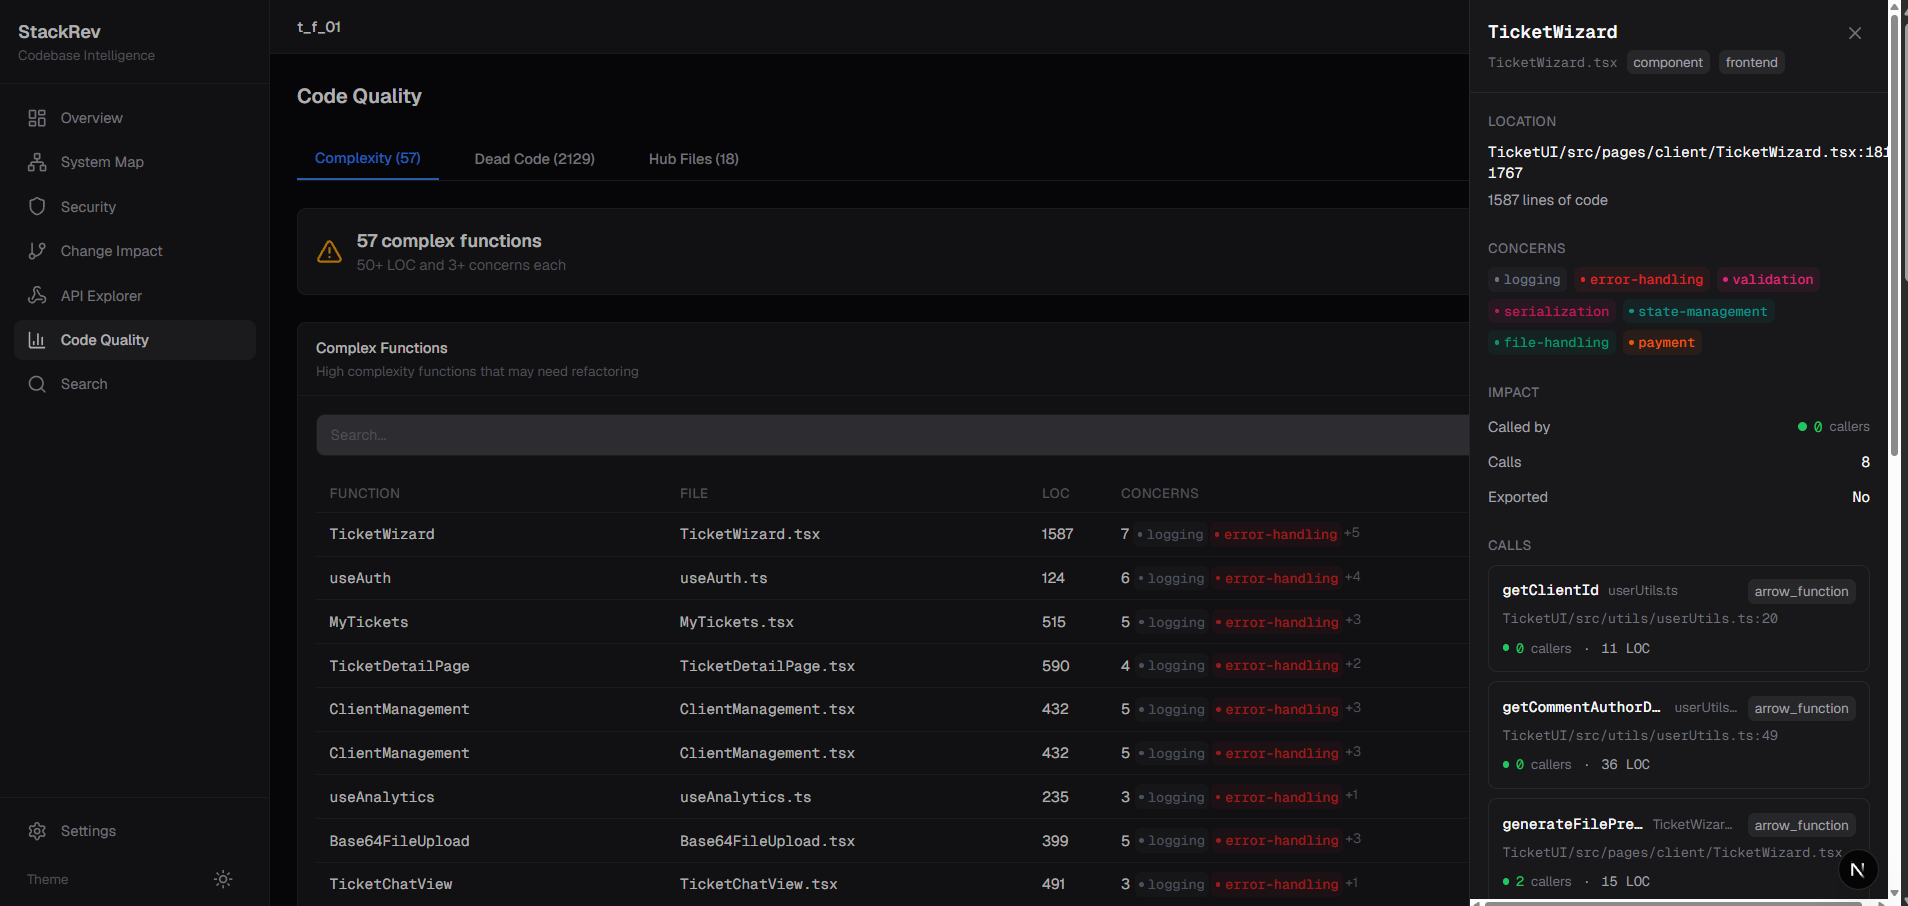Click the state-management concern tag
1908x906 pixels.
[x=1698, y=312]
